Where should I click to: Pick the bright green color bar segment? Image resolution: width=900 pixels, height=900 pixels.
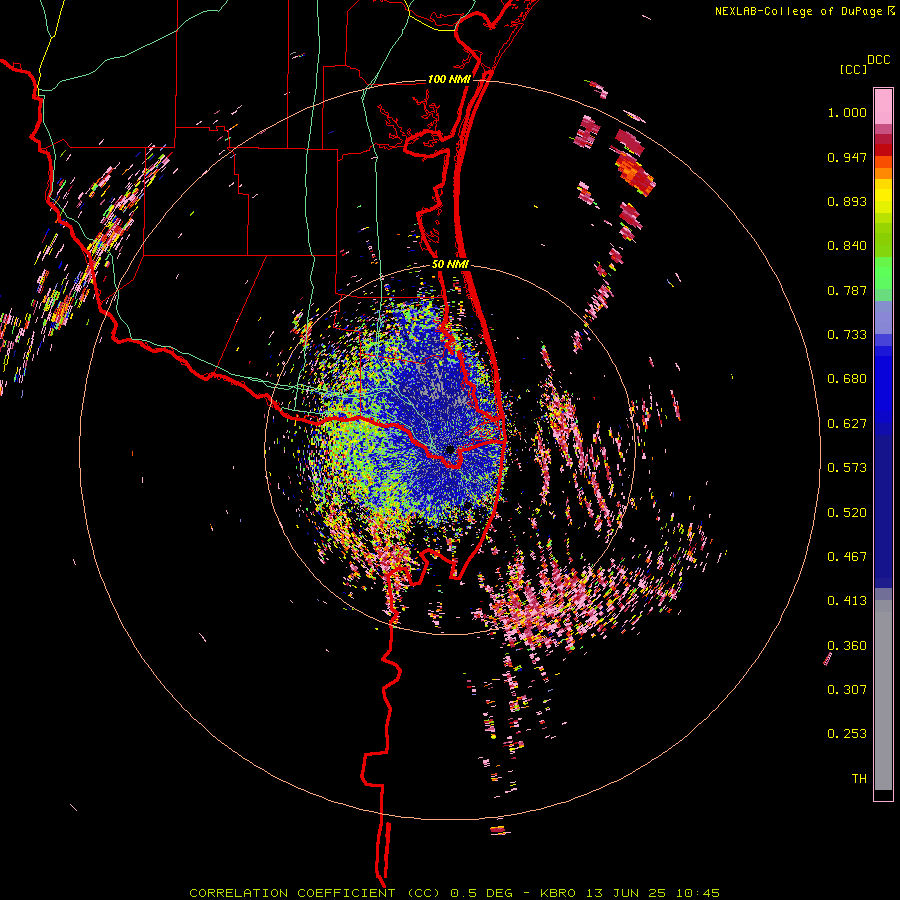click(x=883, y=274)
